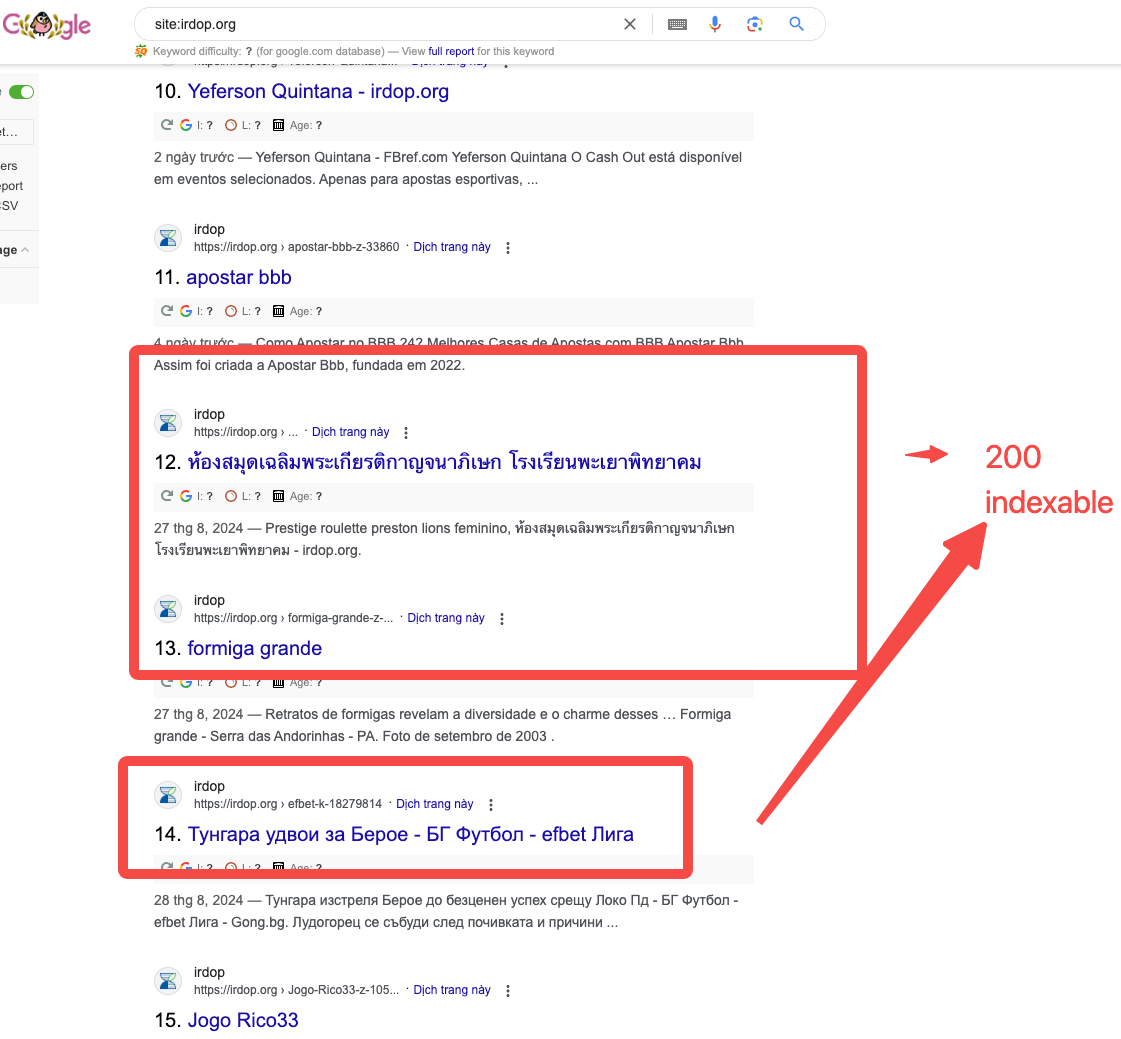
Task: Open result 10 Yeferson Quintana - irdop.org
Action: 318,92
